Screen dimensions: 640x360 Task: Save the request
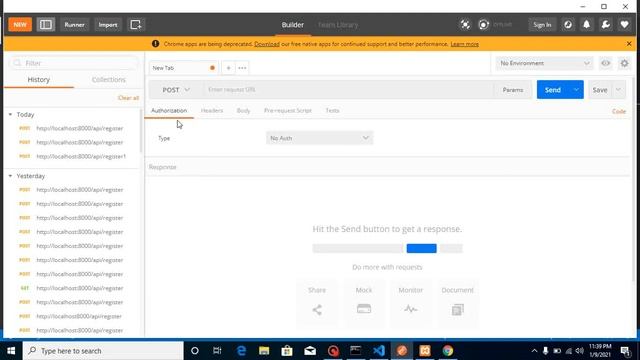[x=600, y=90]
